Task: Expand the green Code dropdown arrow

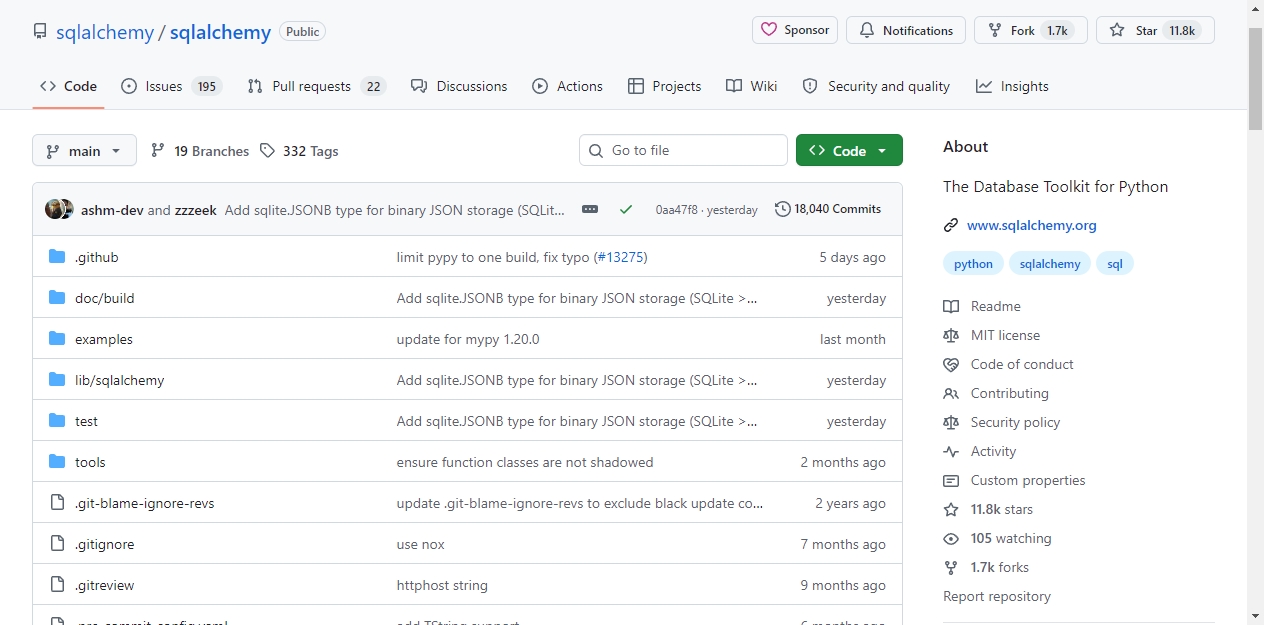Action: (882, 151)
